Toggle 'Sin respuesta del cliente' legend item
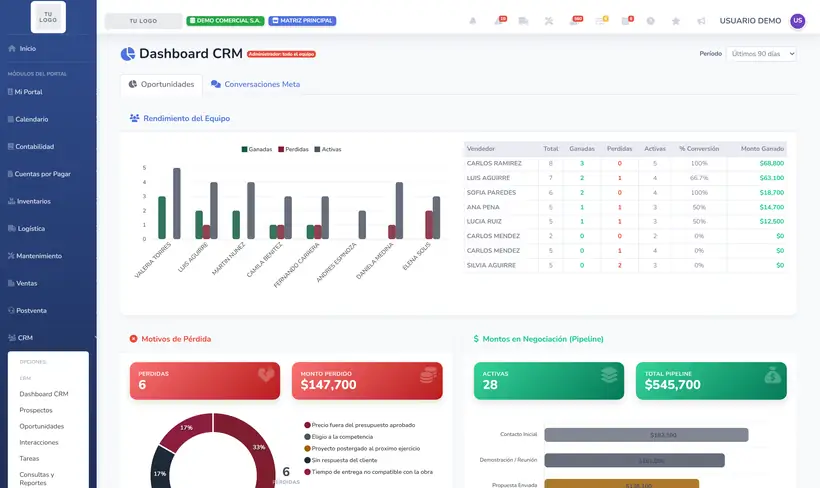Image resolution: width=820 pixels, height=488 pixels. (x=341, y=460)
